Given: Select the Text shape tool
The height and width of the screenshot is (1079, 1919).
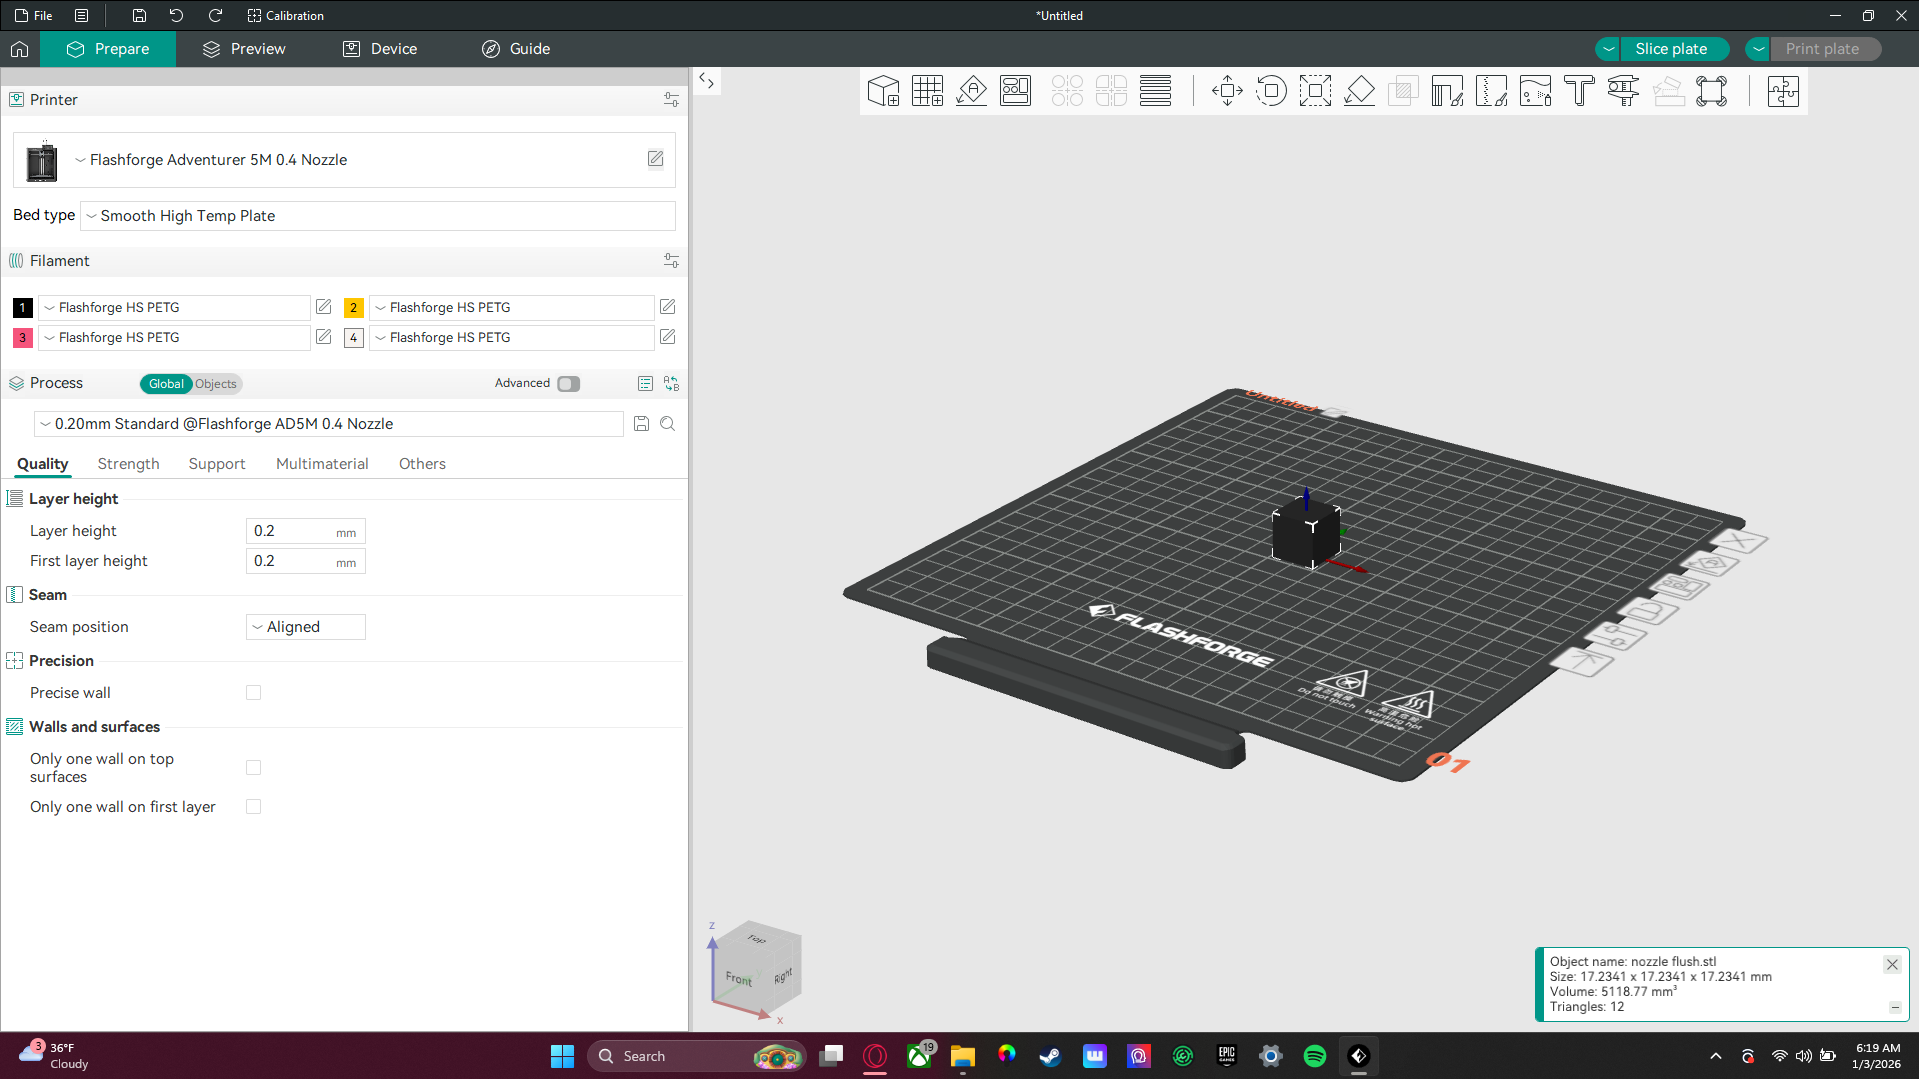Looking at the screenshot, I should pos(1579,91).
